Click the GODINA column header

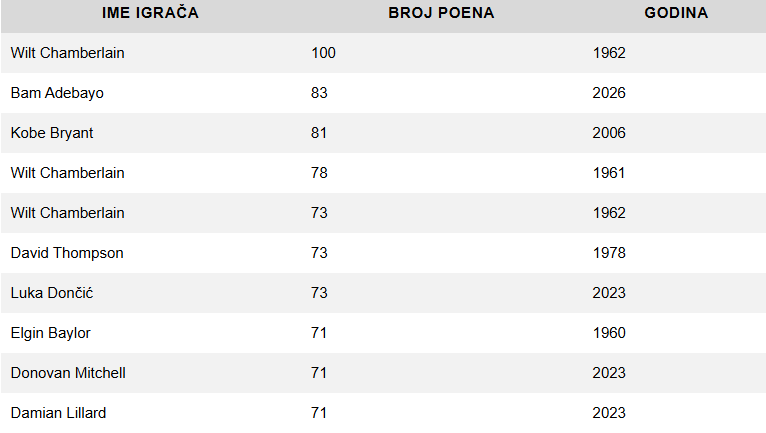[x=676, y=13]
